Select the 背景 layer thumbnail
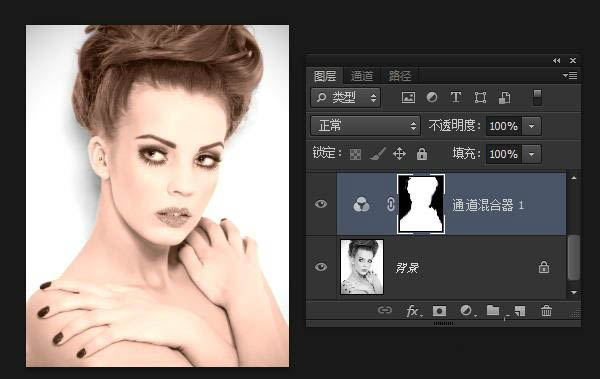The width and height of the screenshot is (600, 379). [x=362, y=267]
